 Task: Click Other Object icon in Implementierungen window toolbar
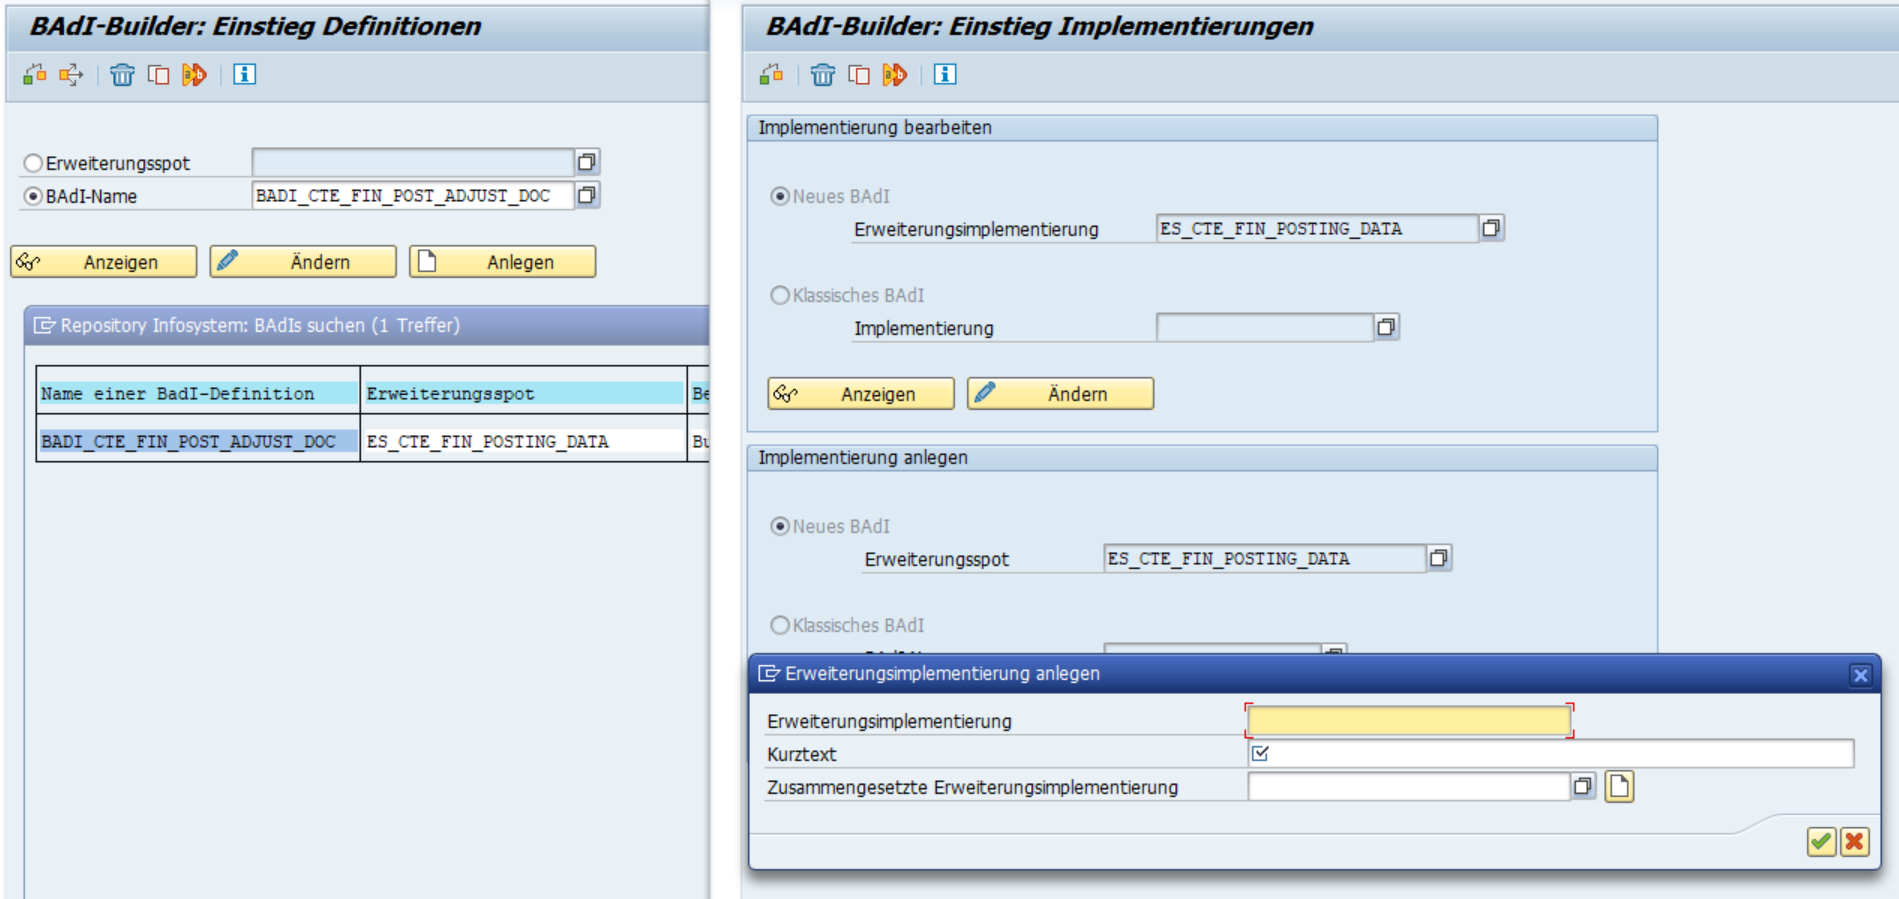point(771,74)
